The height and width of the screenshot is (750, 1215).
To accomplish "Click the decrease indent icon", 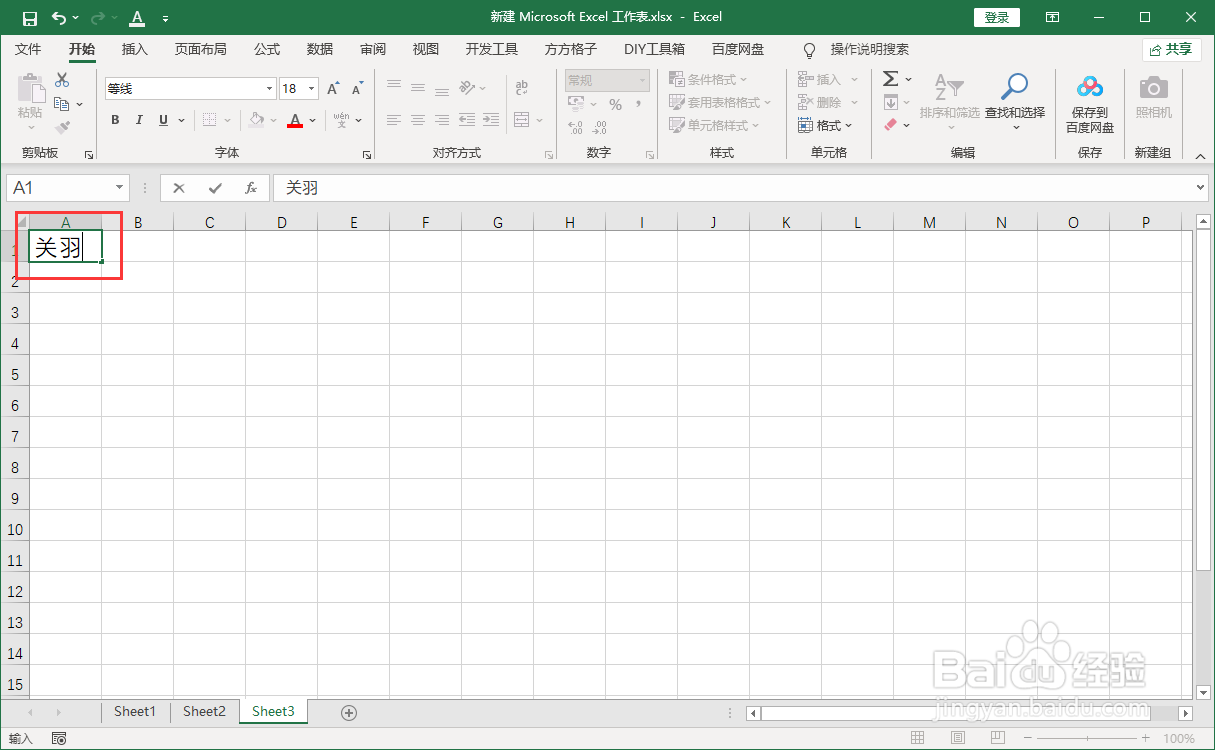I will [466, 120].
